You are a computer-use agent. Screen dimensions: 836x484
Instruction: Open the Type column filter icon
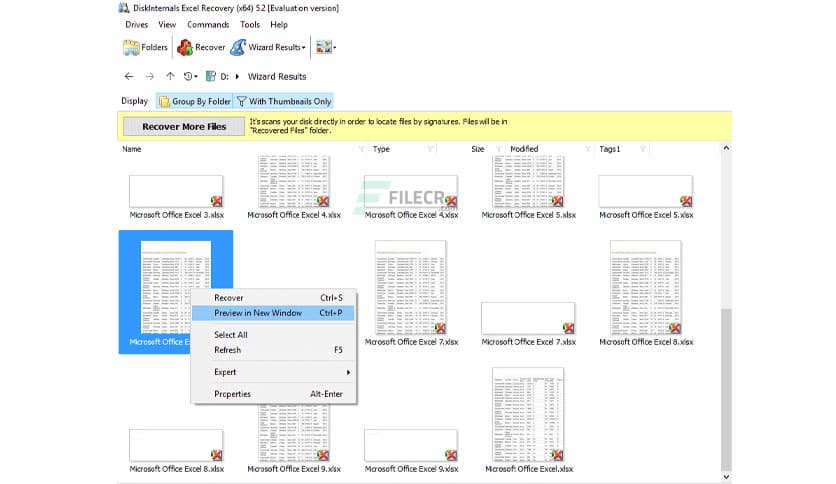[x=430, y=149]
